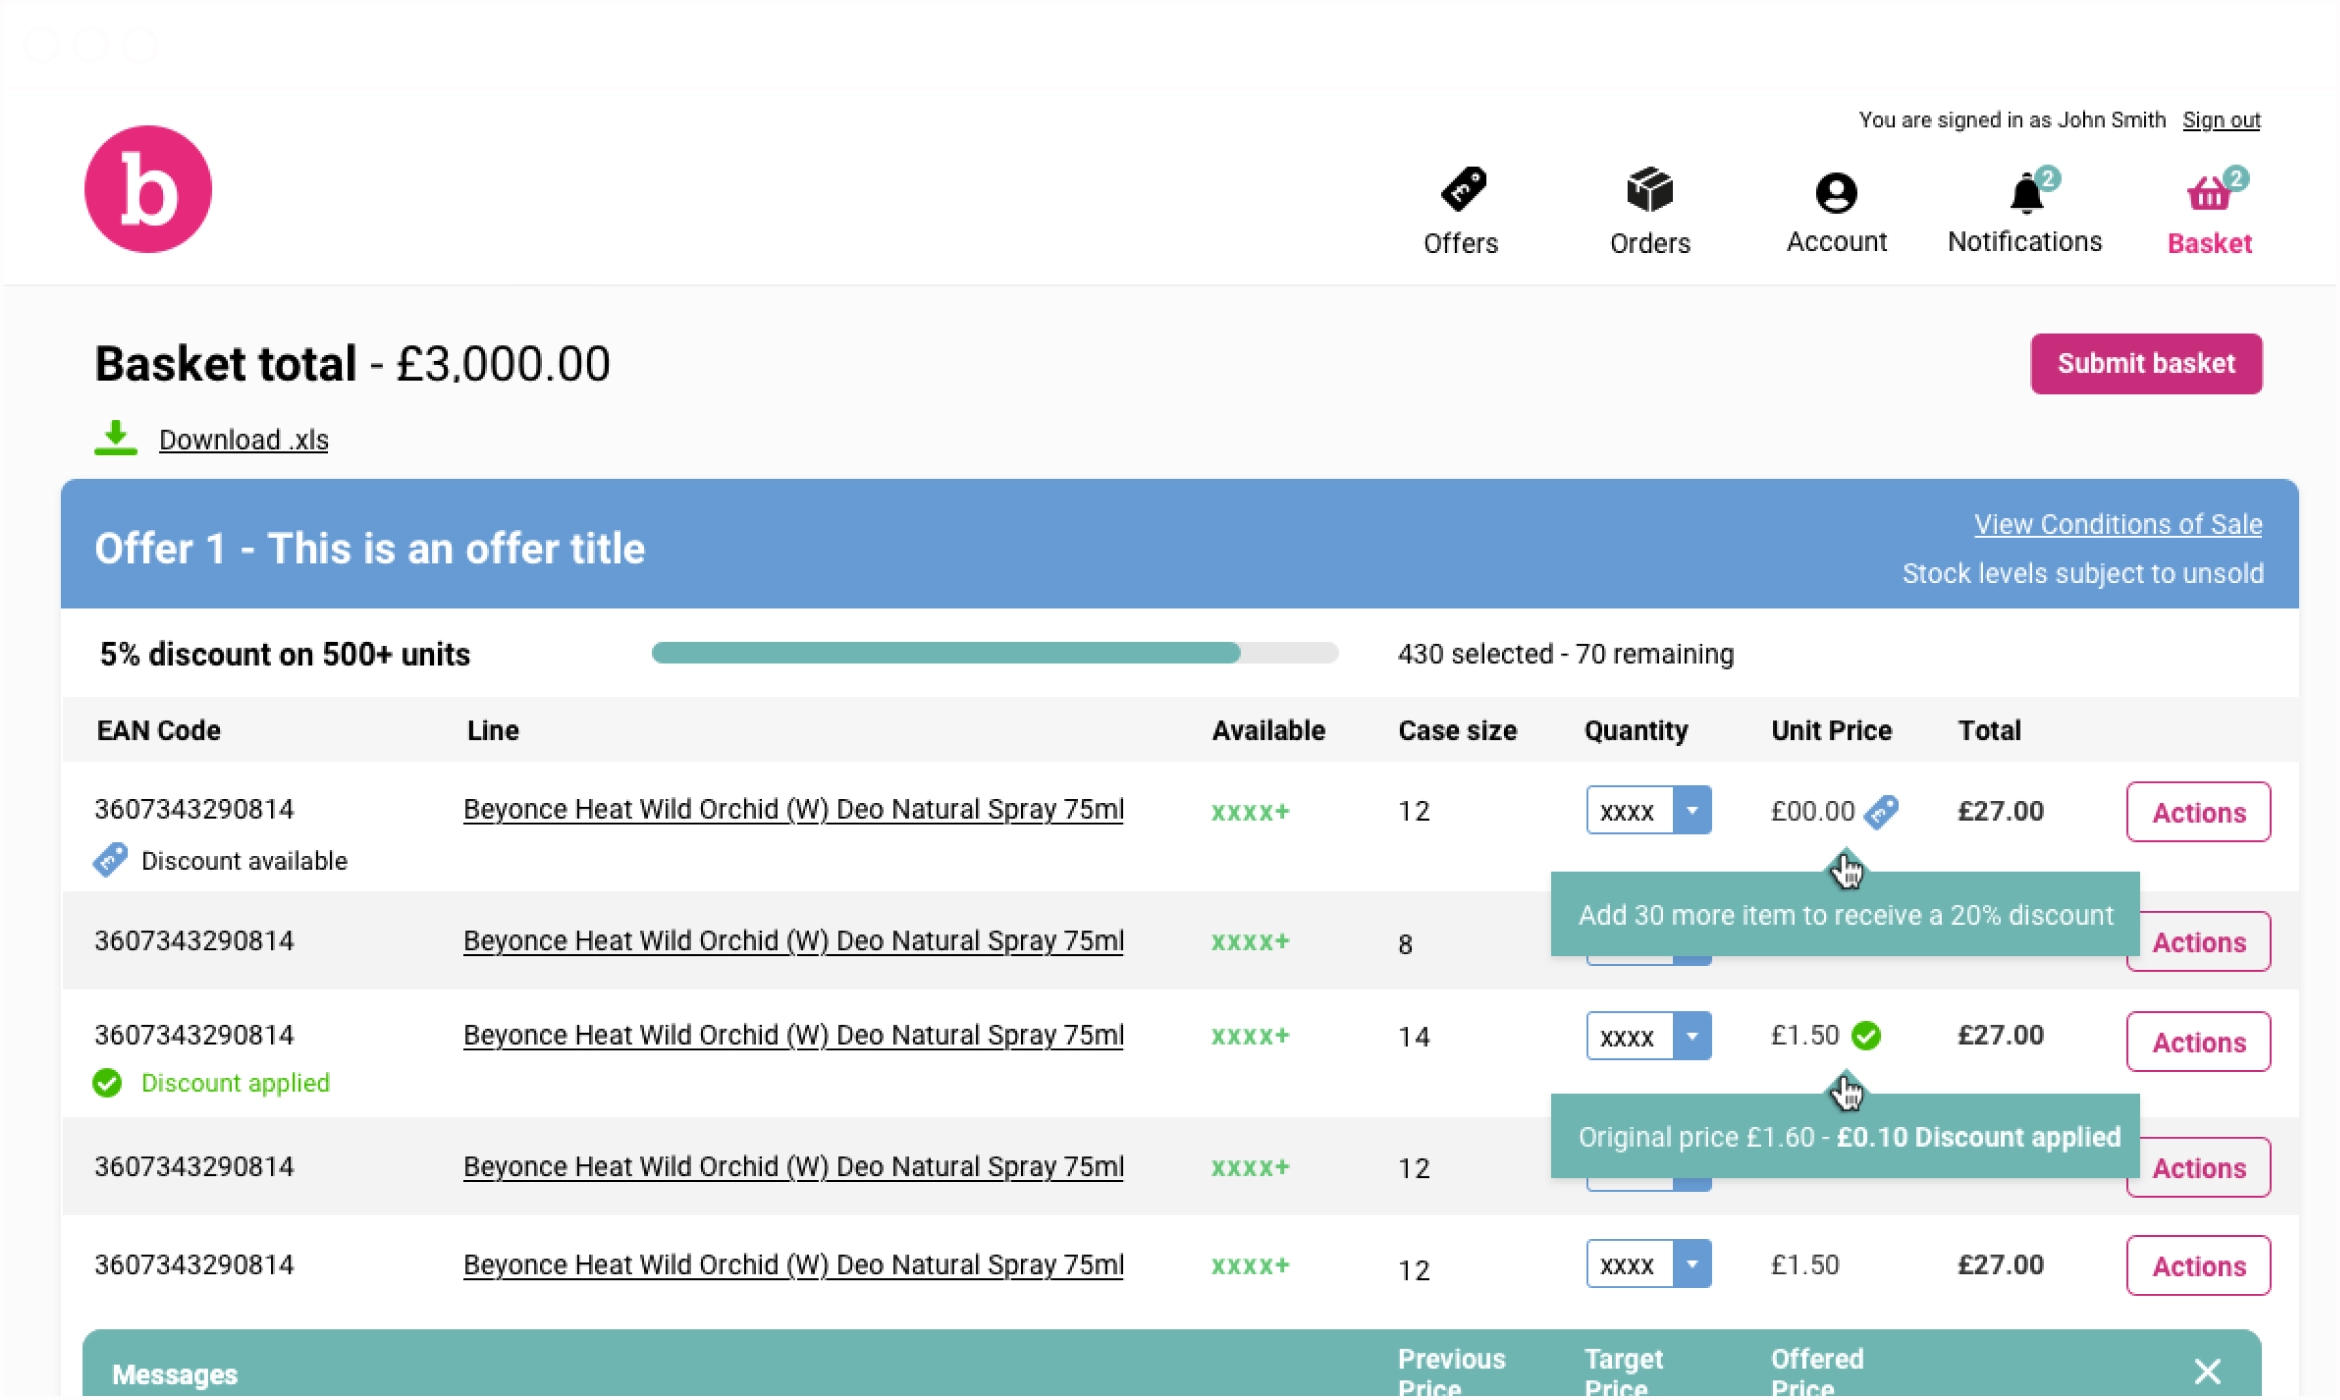Screen dimensions: 2340x1400
Task: Click Download .xls link
Action: 243,440
